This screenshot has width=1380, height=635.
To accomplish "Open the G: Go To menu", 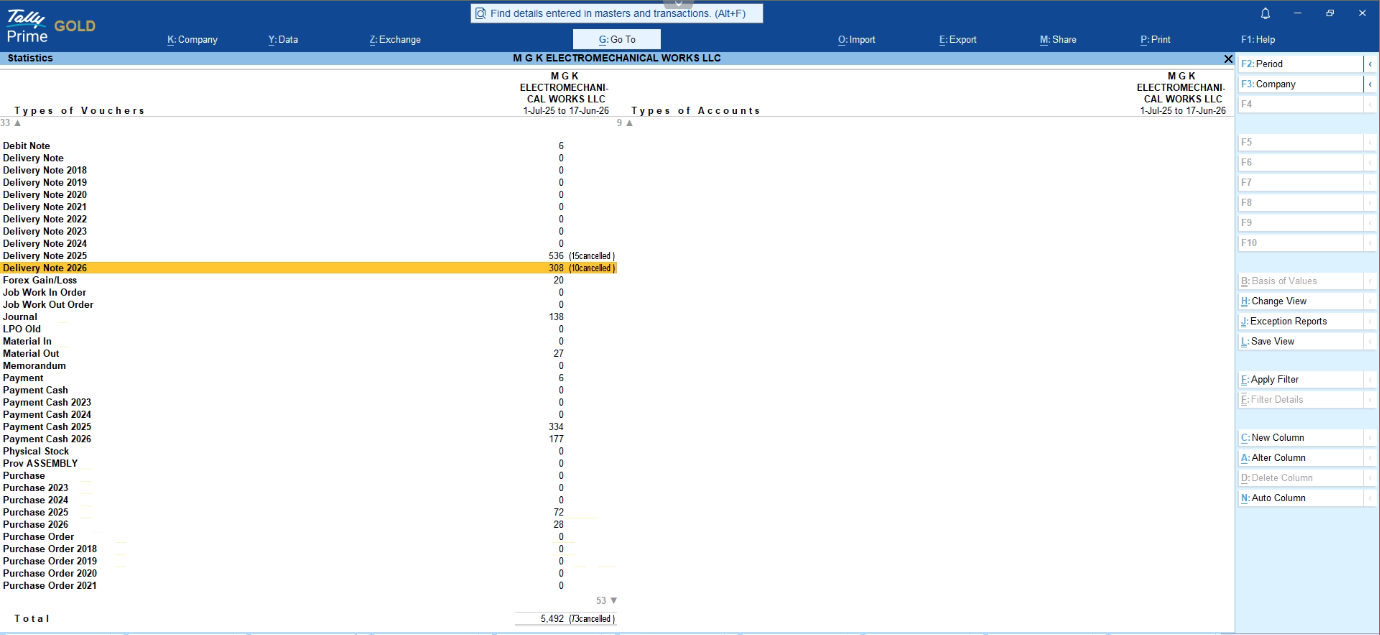I will tap(617, 40).
